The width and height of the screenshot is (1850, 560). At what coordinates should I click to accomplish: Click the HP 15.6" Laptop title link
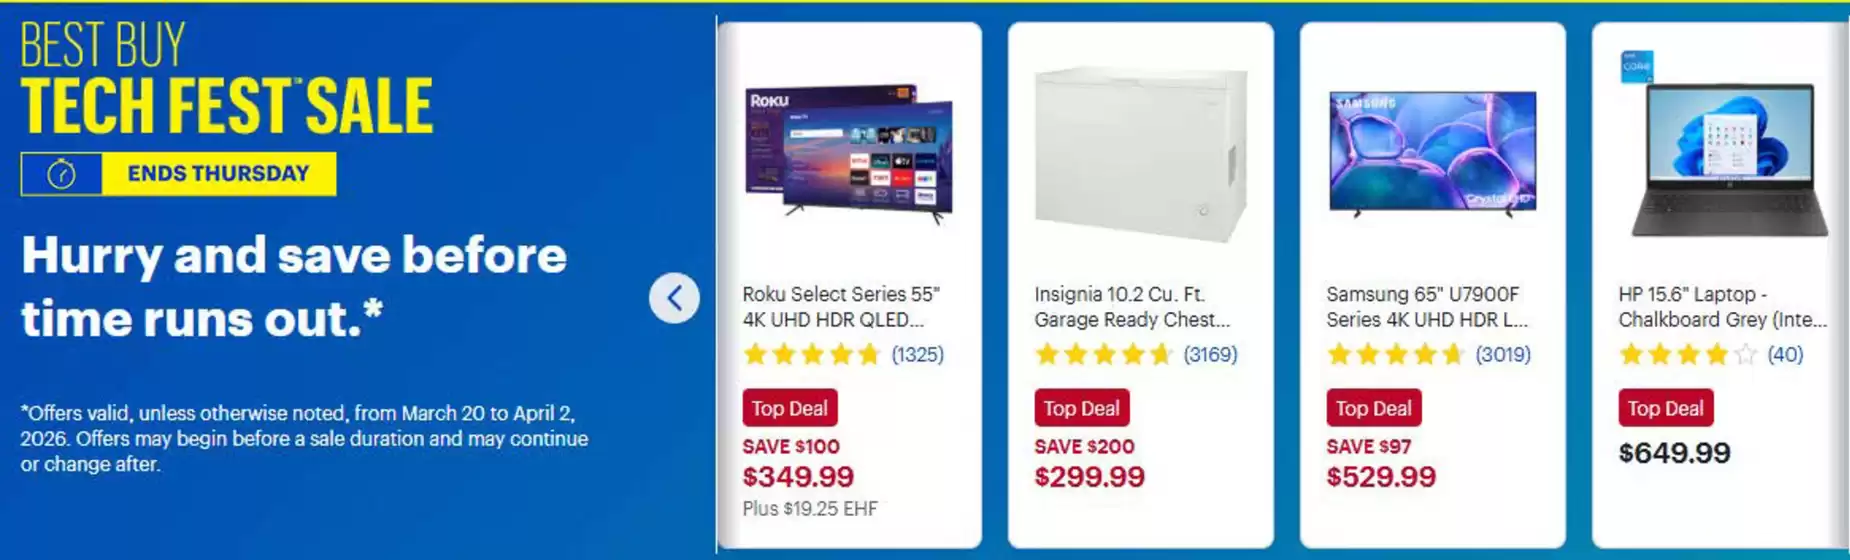[1722, 307]
